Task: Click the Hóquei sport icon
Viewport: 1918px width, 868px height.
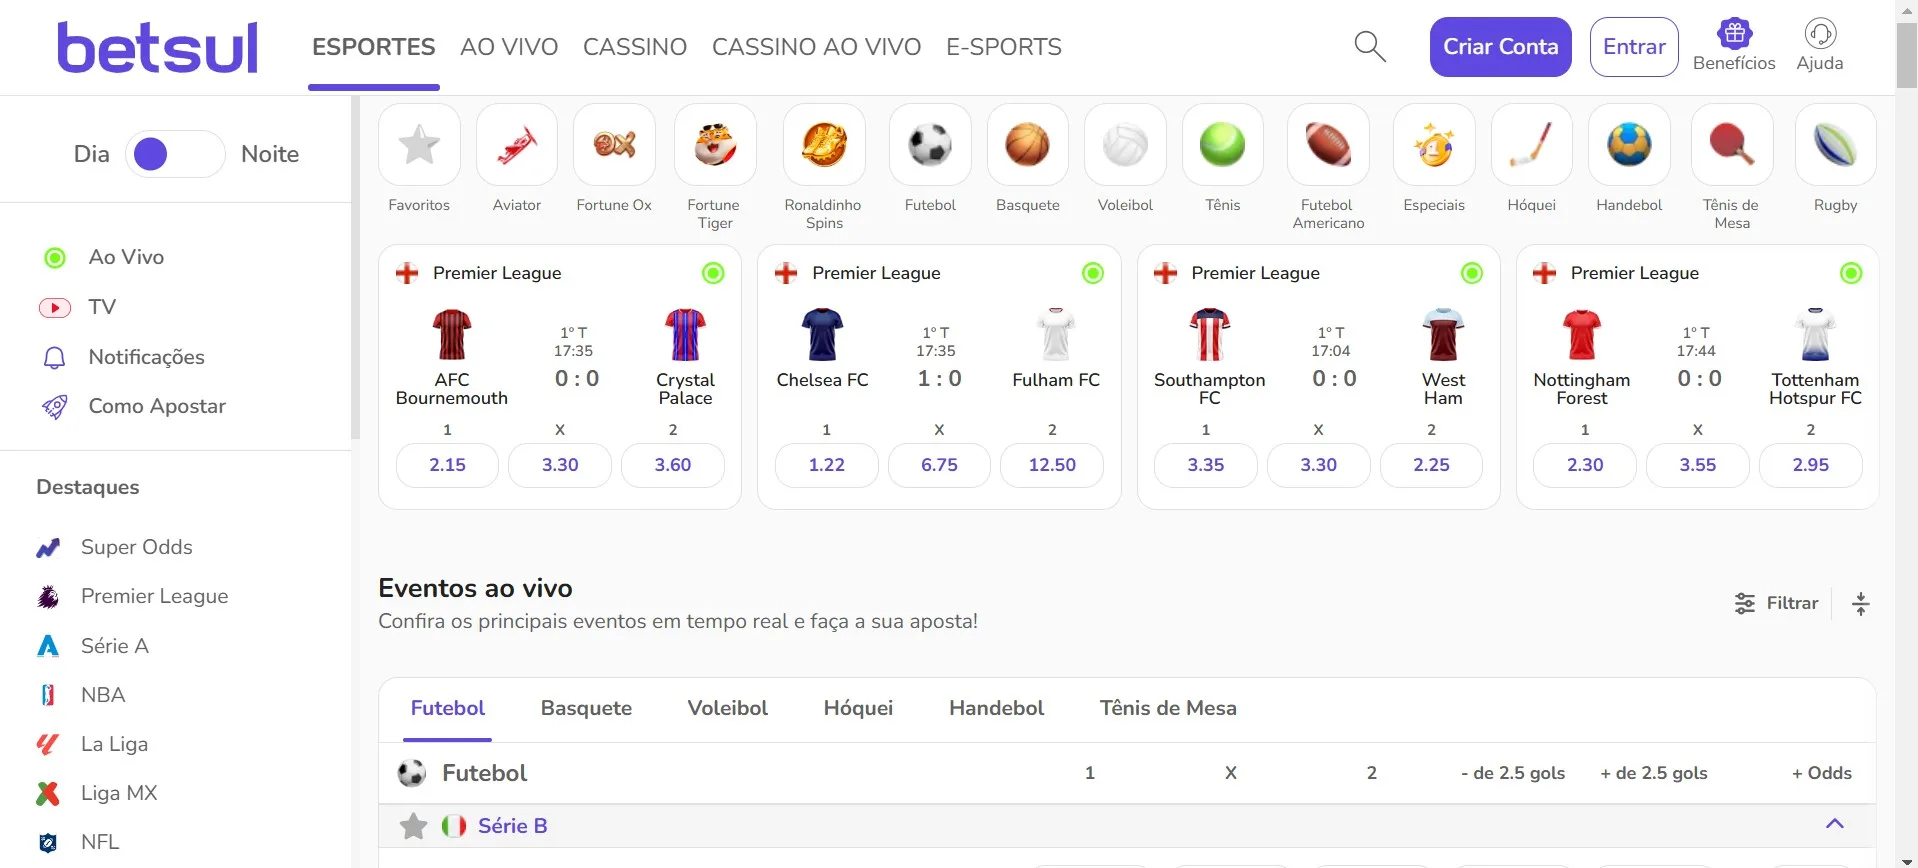Action: 1531,144
